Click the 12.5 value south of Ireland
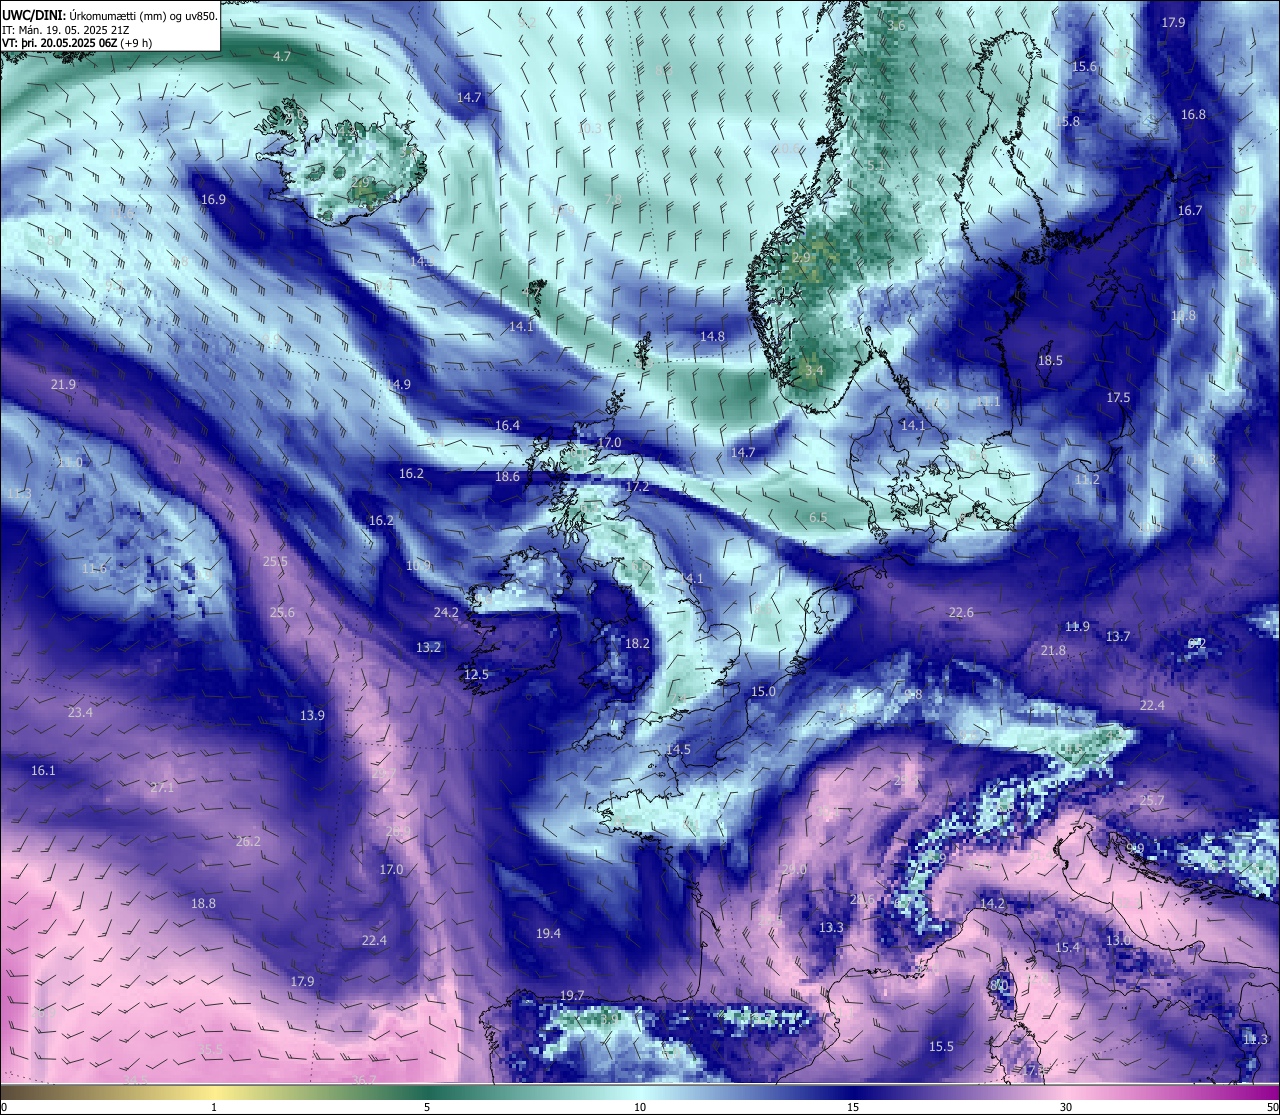 click(x=476, y=675)
